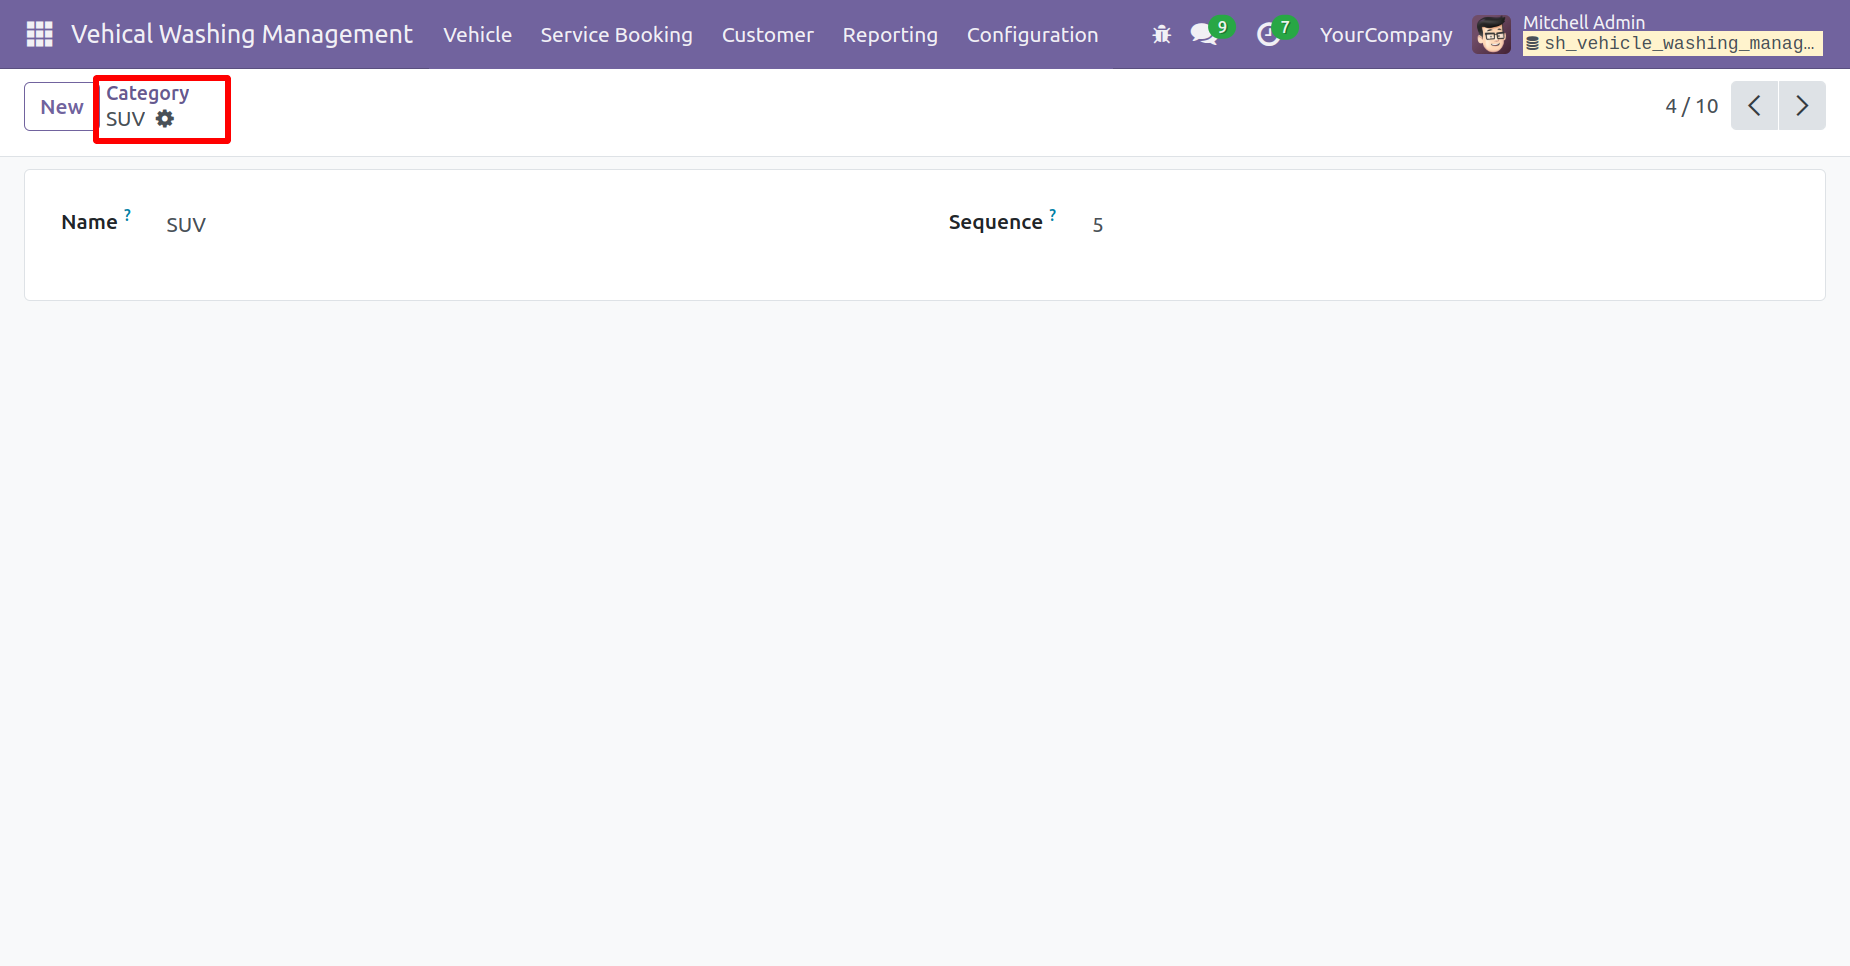Click the gear actions icon beside SUV
This screenshot has height=966, width=1850.
tap(165, 119)
